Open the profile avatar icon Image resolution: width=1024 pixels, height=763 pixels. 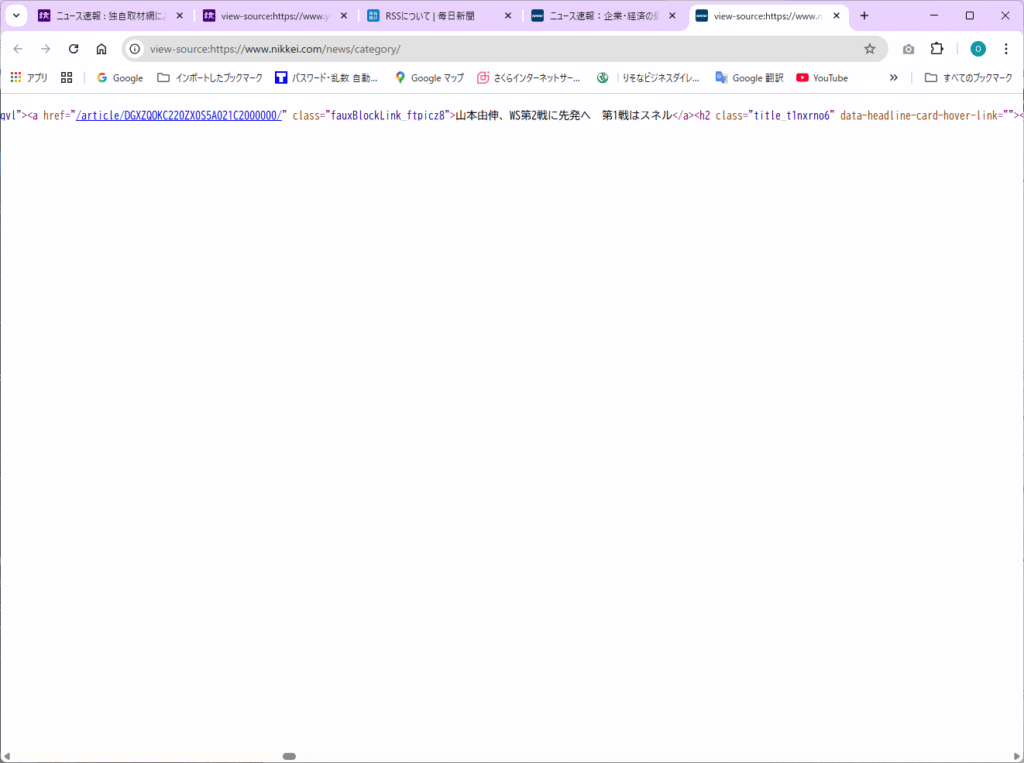[977, 49]
